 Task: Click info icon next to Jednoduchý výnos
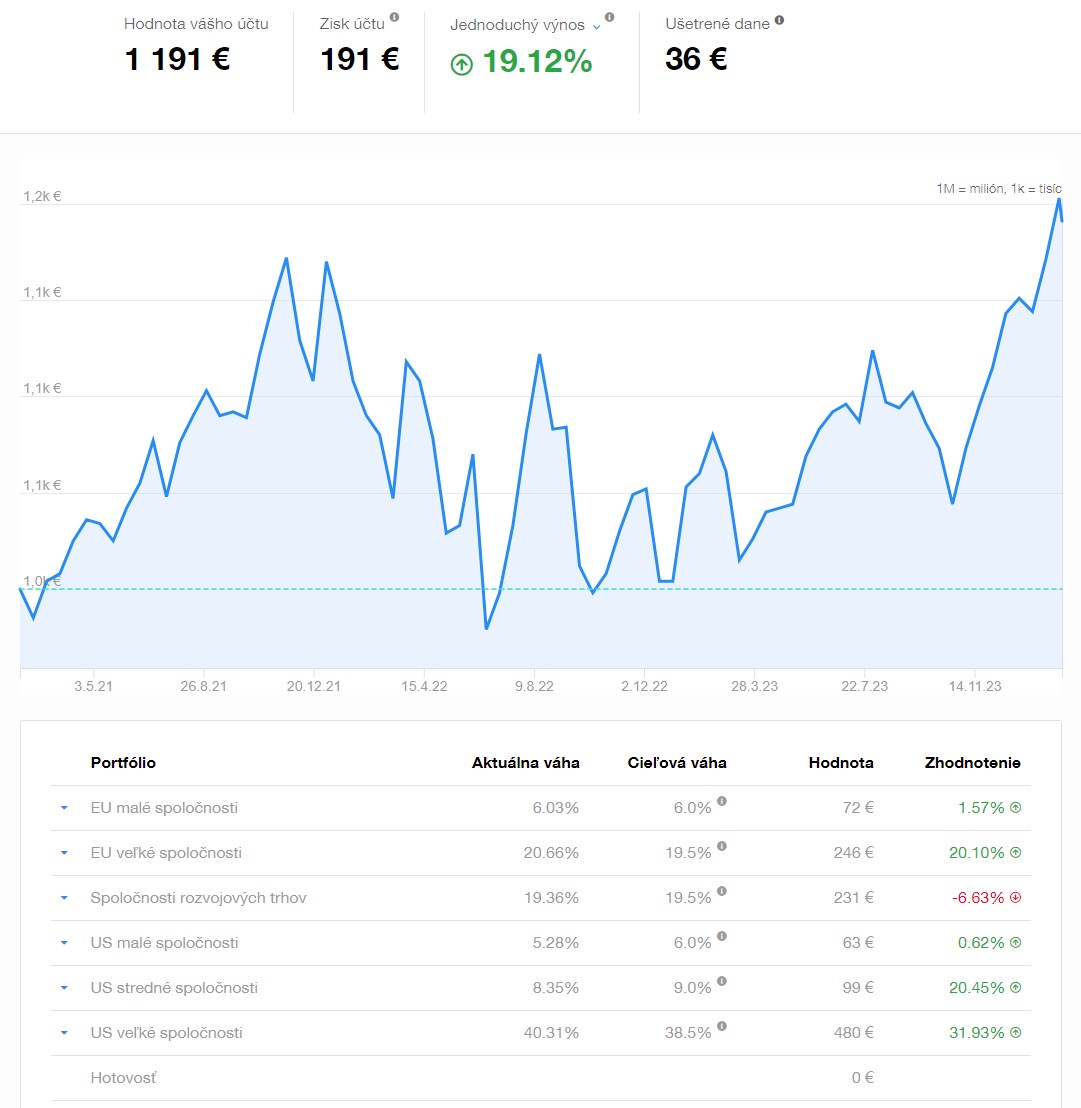610,18
